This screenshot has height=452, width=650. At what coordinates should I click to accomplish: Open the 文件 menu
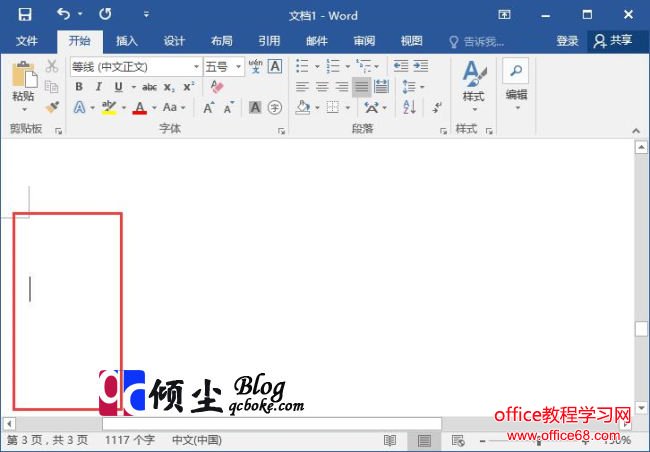(x=27, y=41)
